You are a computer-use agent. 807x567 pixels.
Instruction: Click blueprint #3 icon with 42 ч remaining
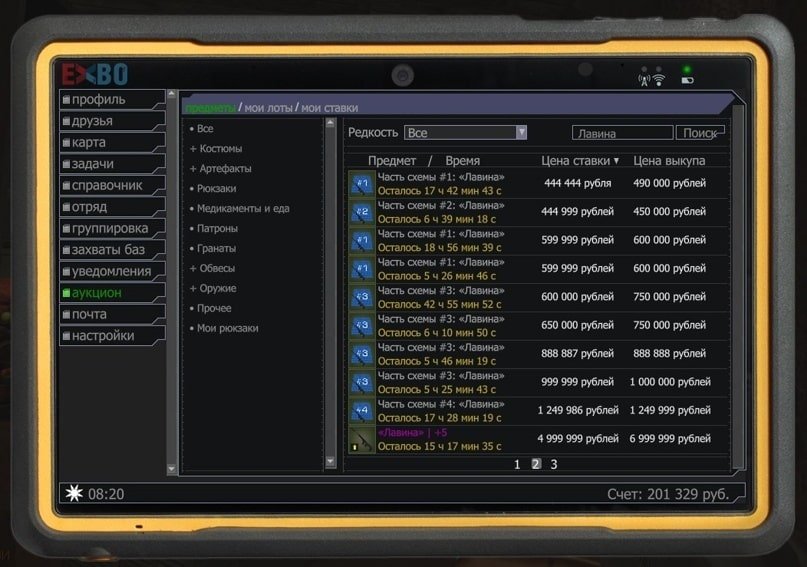pyautogui.click(x=362, y=297)
